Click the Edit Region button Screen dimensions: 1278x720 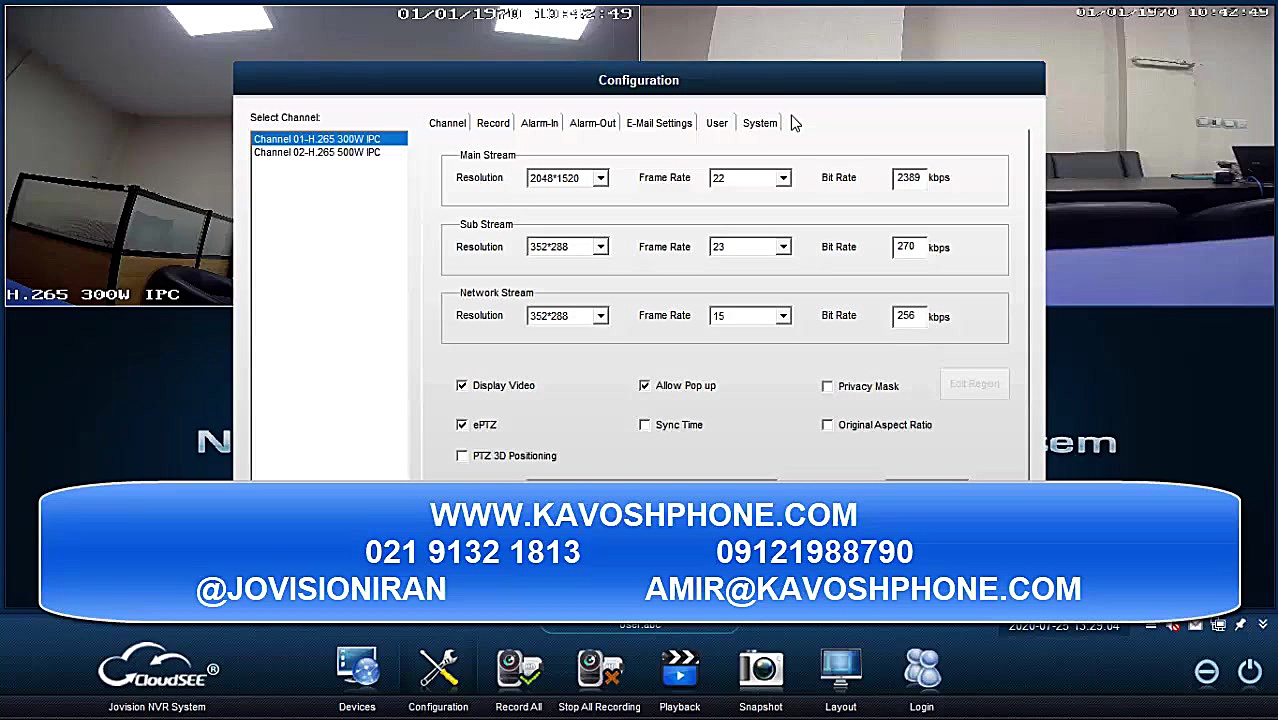974,384
